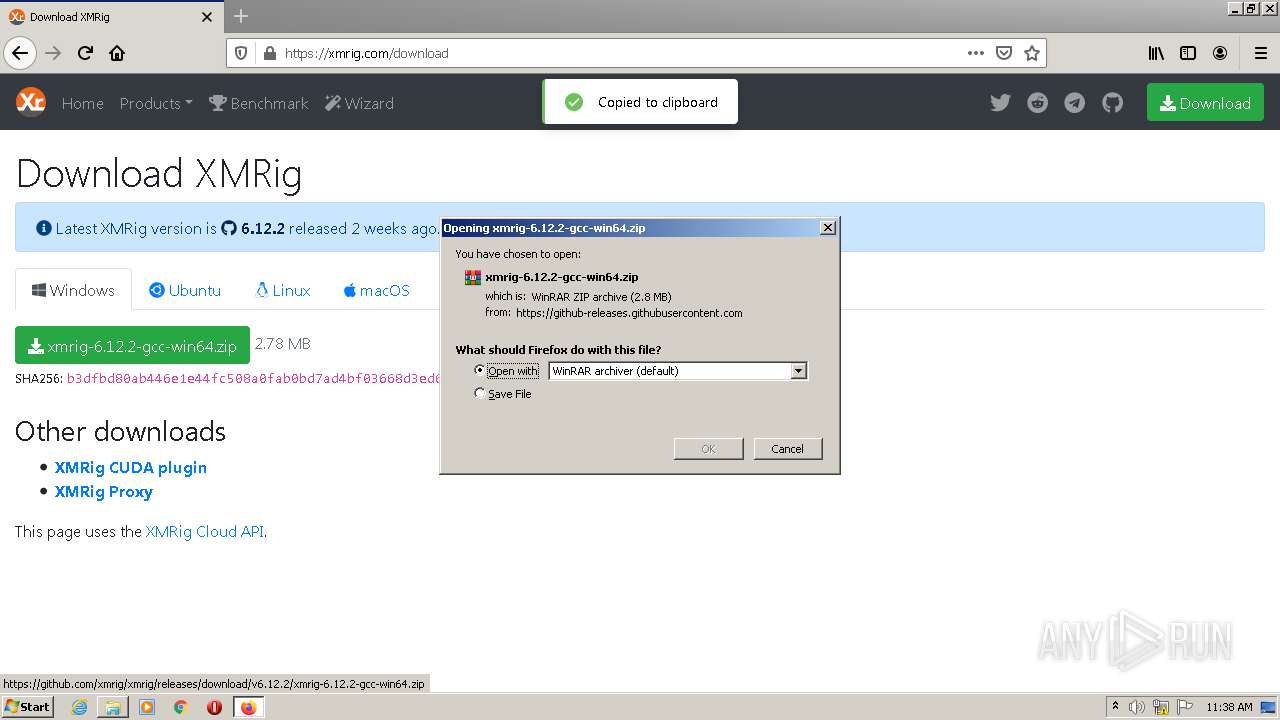1280x720 pixels.
Task: Open the XMRig Proxy link
Action: (104, 492)
